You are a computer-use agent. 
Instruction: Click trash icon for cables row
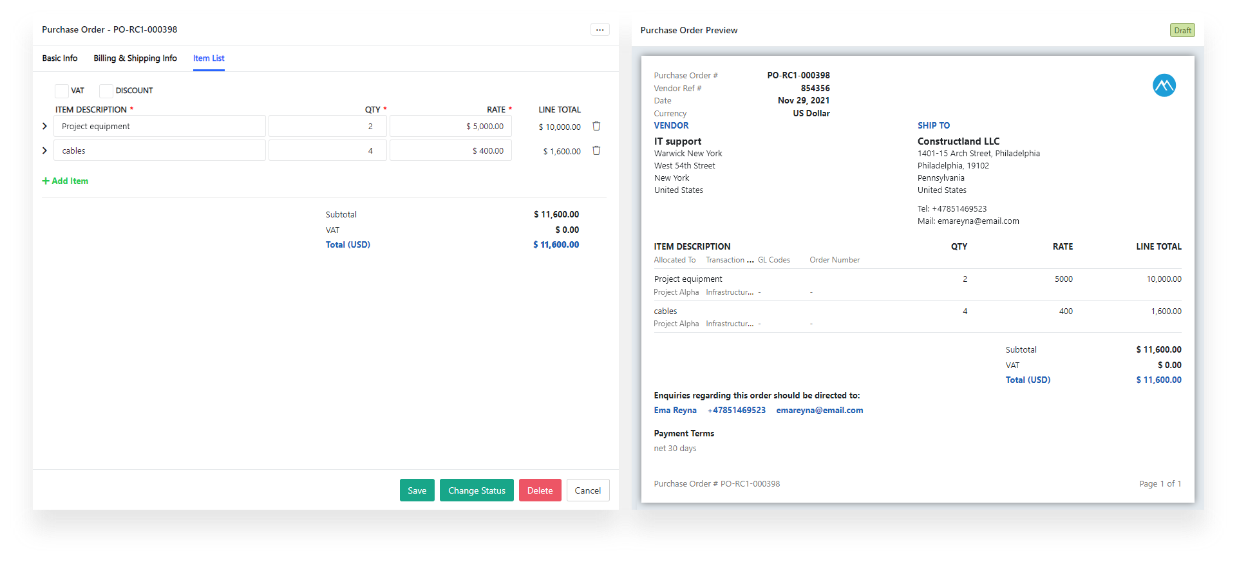click(x=596, y=151)
